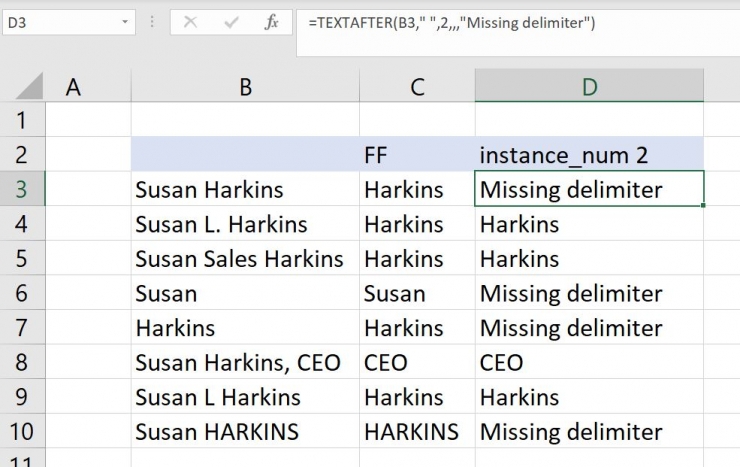
Task: Click the fill handle of cell D3
Action: (704, 205)
